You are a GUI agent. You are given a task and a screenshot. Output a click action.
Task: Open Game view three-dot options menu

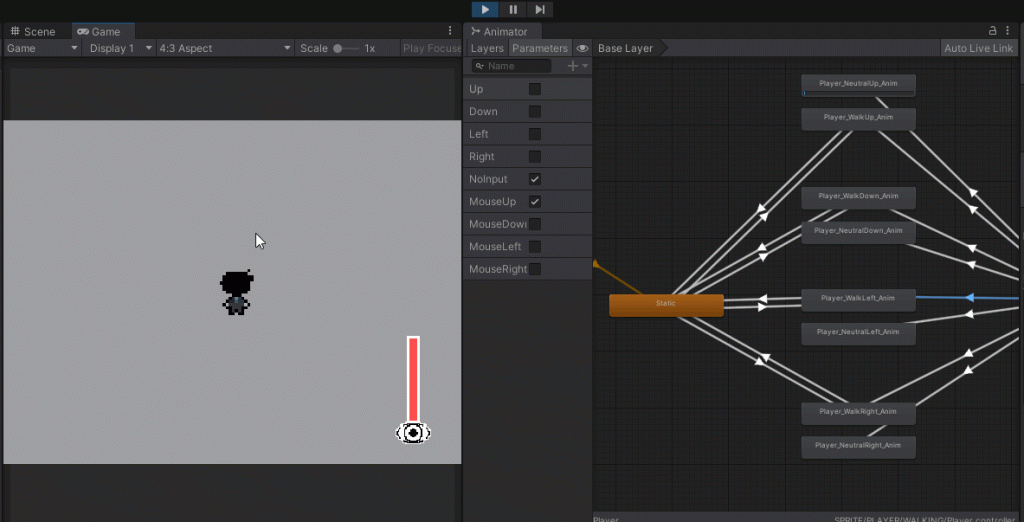point(450,31)
